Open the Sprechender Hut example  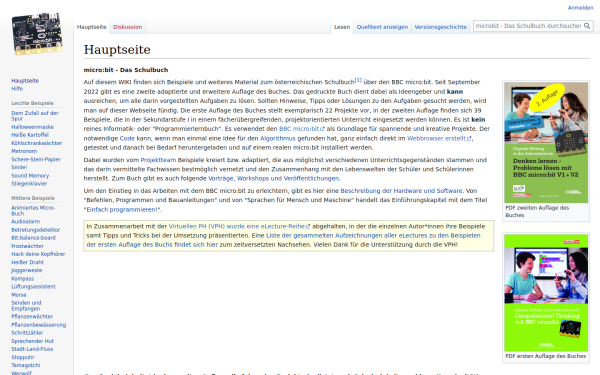[x=32, y=341]
